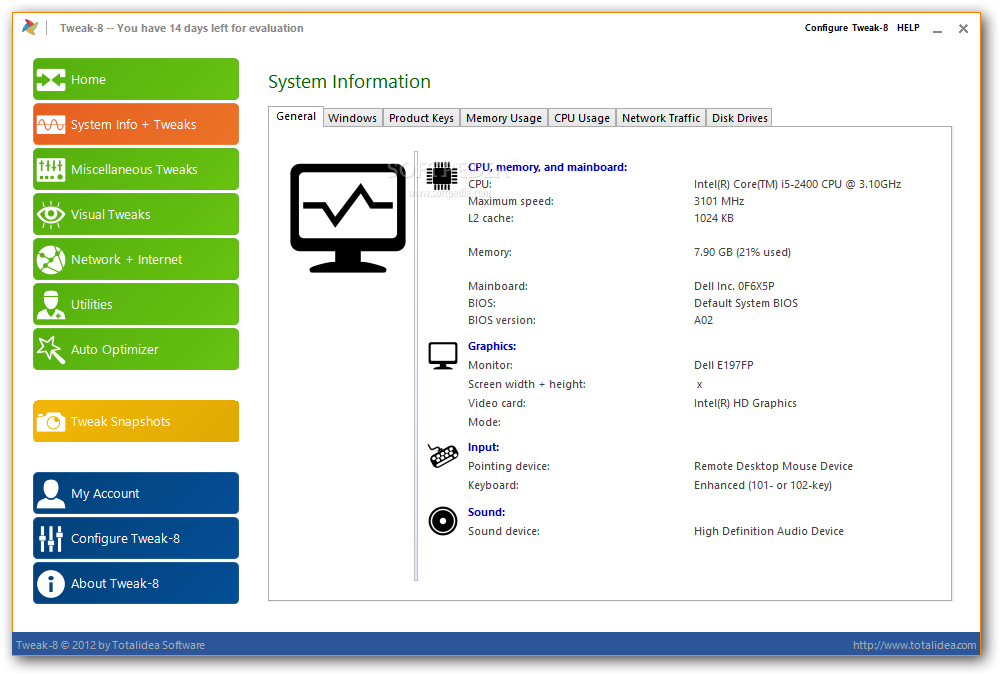Click the Sound speaker icon
This screenshot has height=676, width=1001.
pos(442,522)
